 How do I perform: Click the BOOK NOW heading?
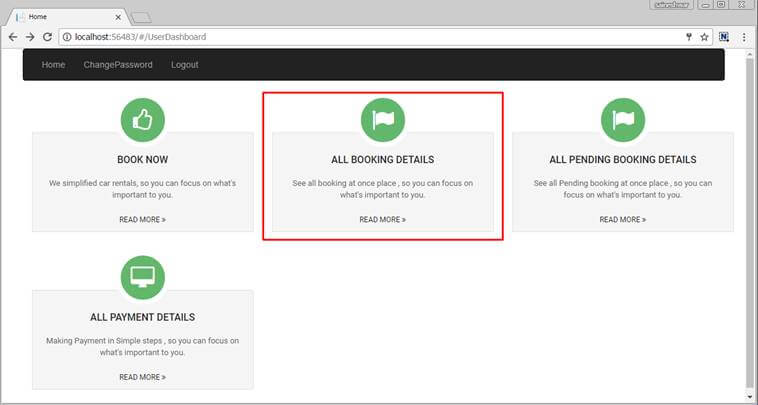(x=143, y=159)
